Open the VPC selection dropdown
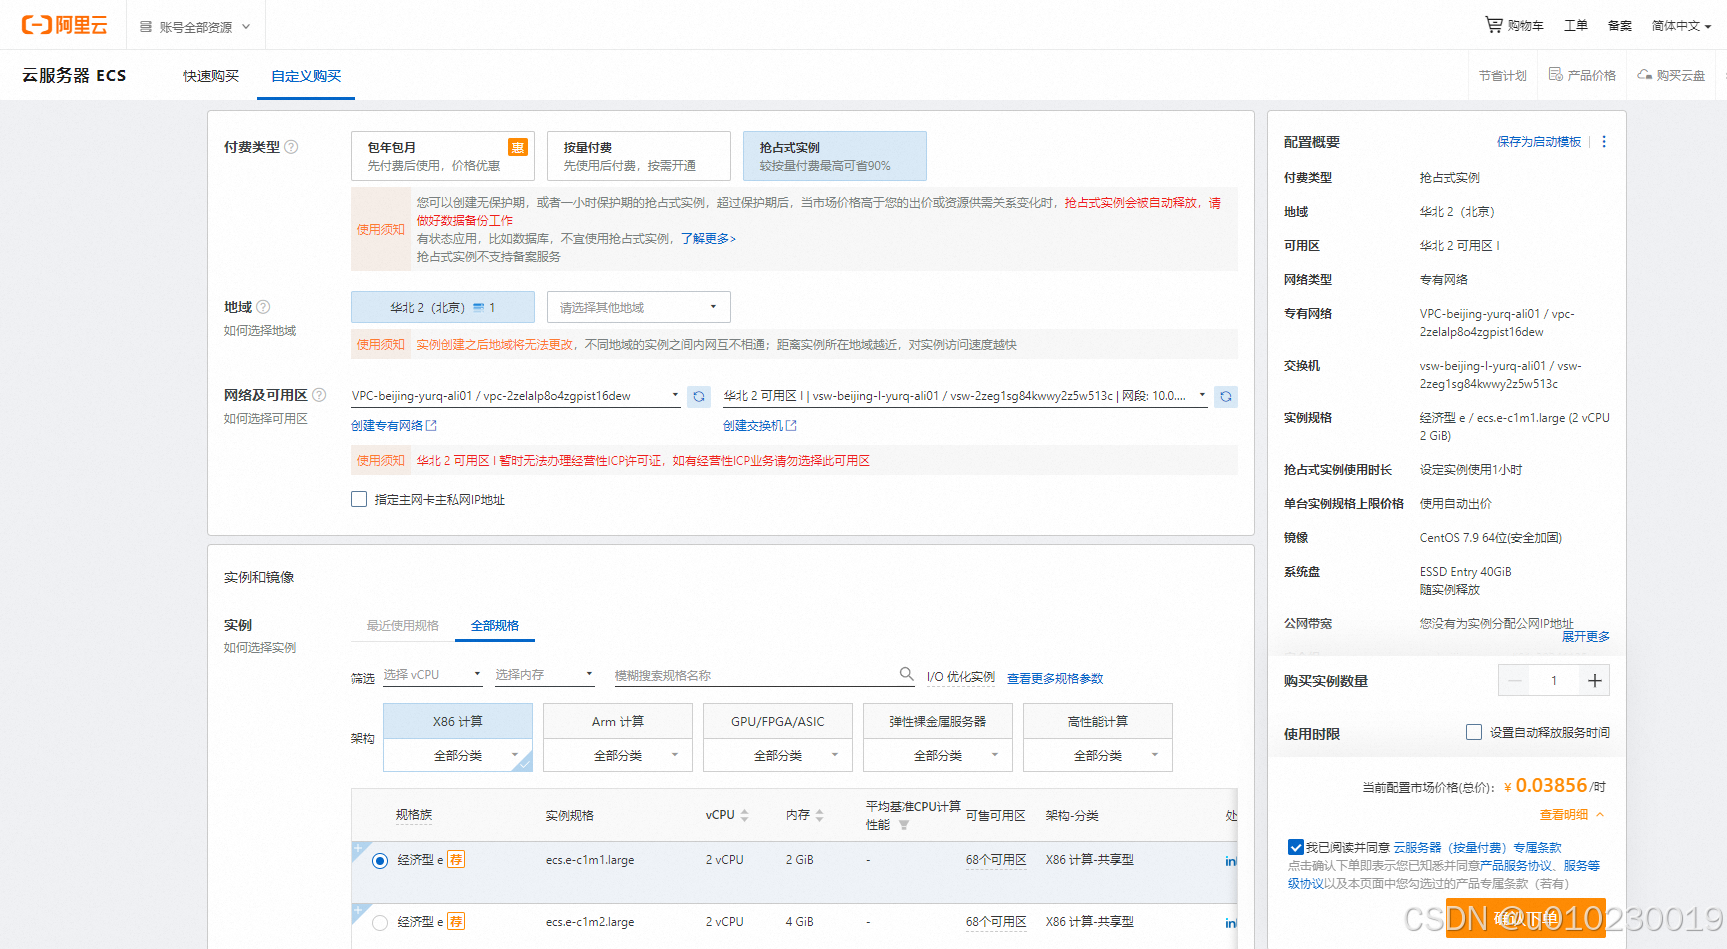 (x=516, y=396)
